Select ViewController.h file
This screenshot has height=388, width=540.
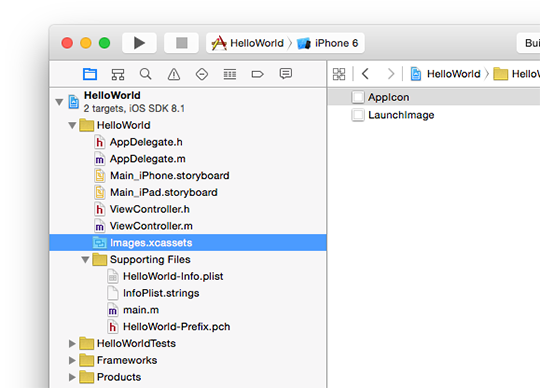[188, 209]
